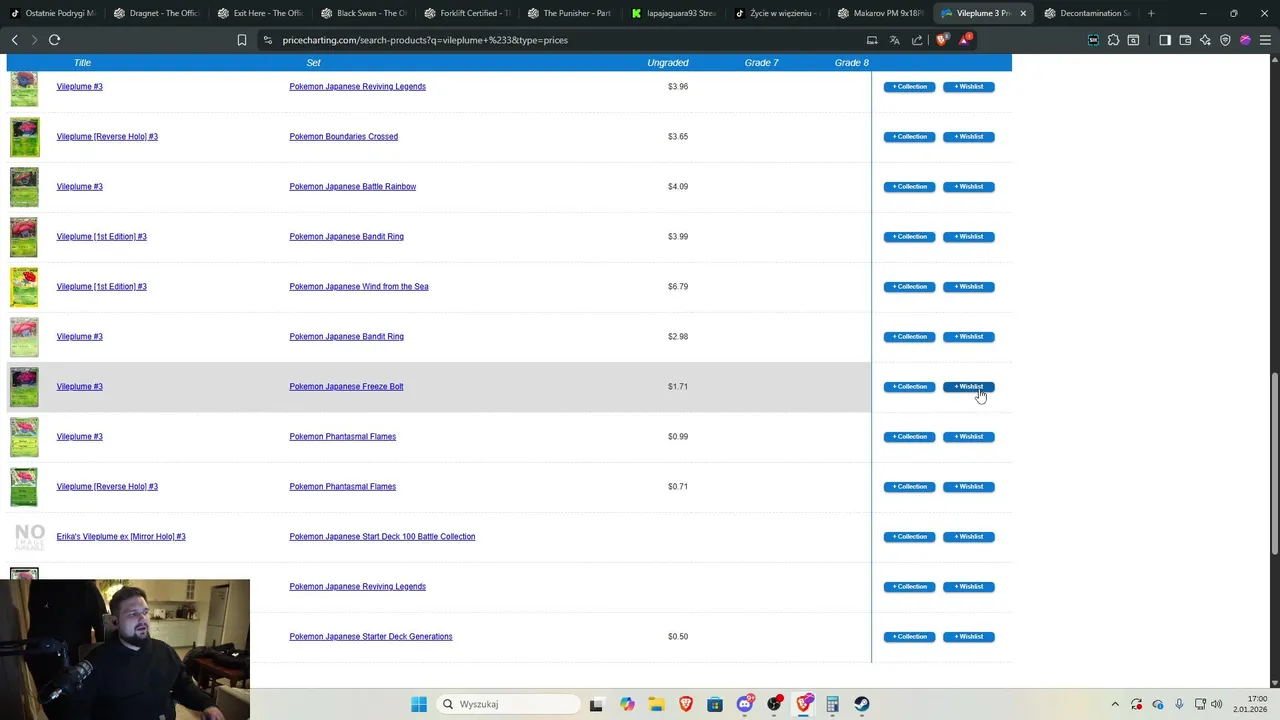Image resolution: width=1280 pixels, height=720 pixels.
Task: Open Calculator from the taskbar
Action: tap(832, 704)
